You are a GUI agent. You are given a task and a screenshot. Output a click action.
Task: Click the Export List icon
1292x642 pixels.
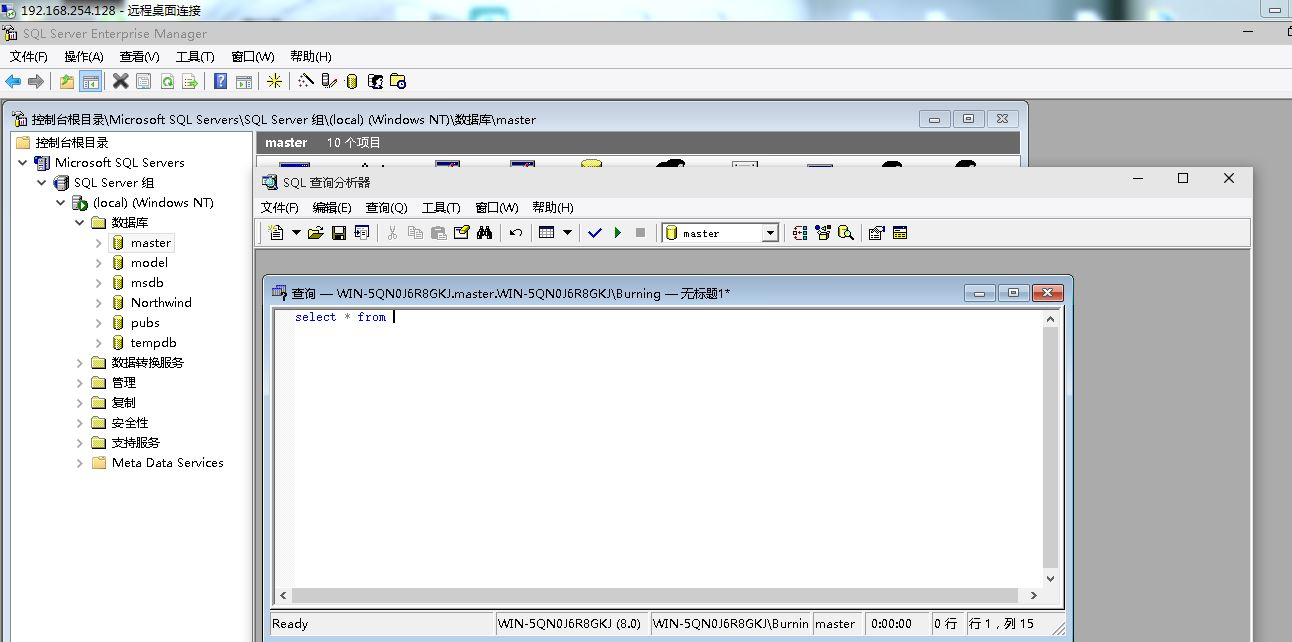(190, 82)
